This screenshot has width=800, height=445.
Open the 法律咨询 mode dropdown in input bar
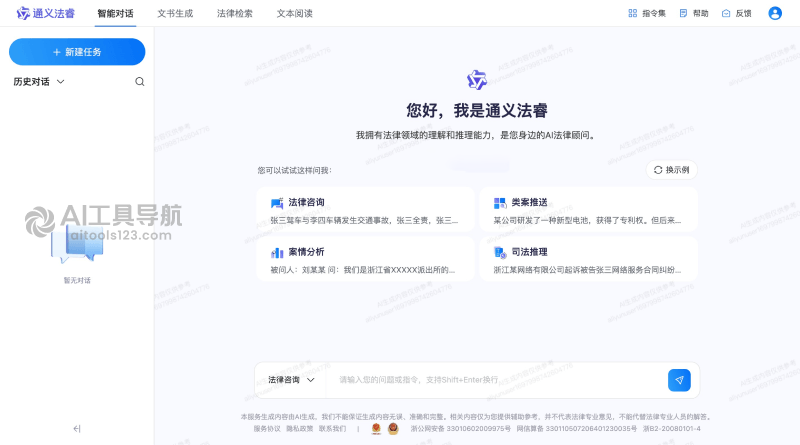(291, 380)
